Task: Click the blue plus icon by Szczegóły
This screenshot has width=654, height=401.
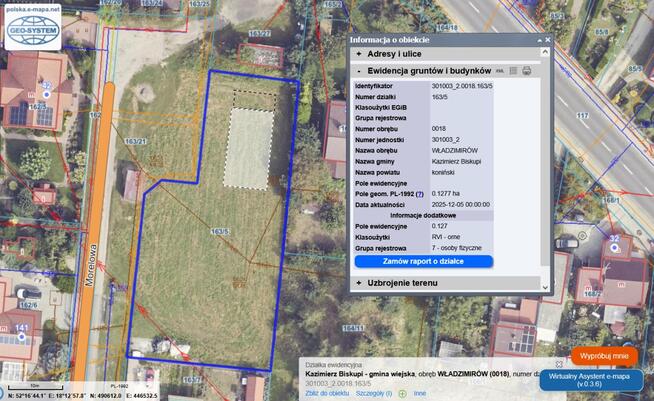Action: point(401,393)
